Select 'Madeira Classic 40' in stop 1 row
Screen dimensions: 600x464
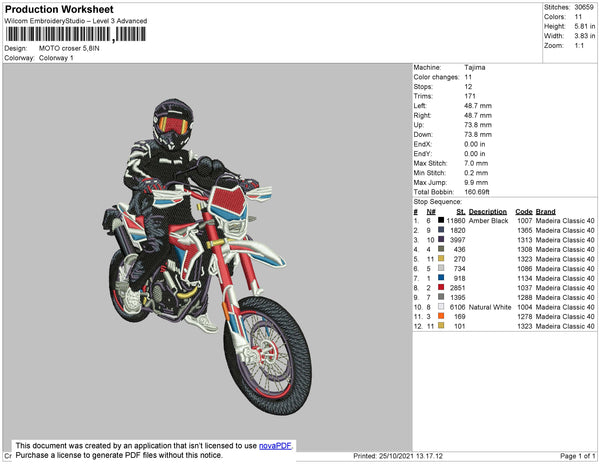click(x=565, y=221)
